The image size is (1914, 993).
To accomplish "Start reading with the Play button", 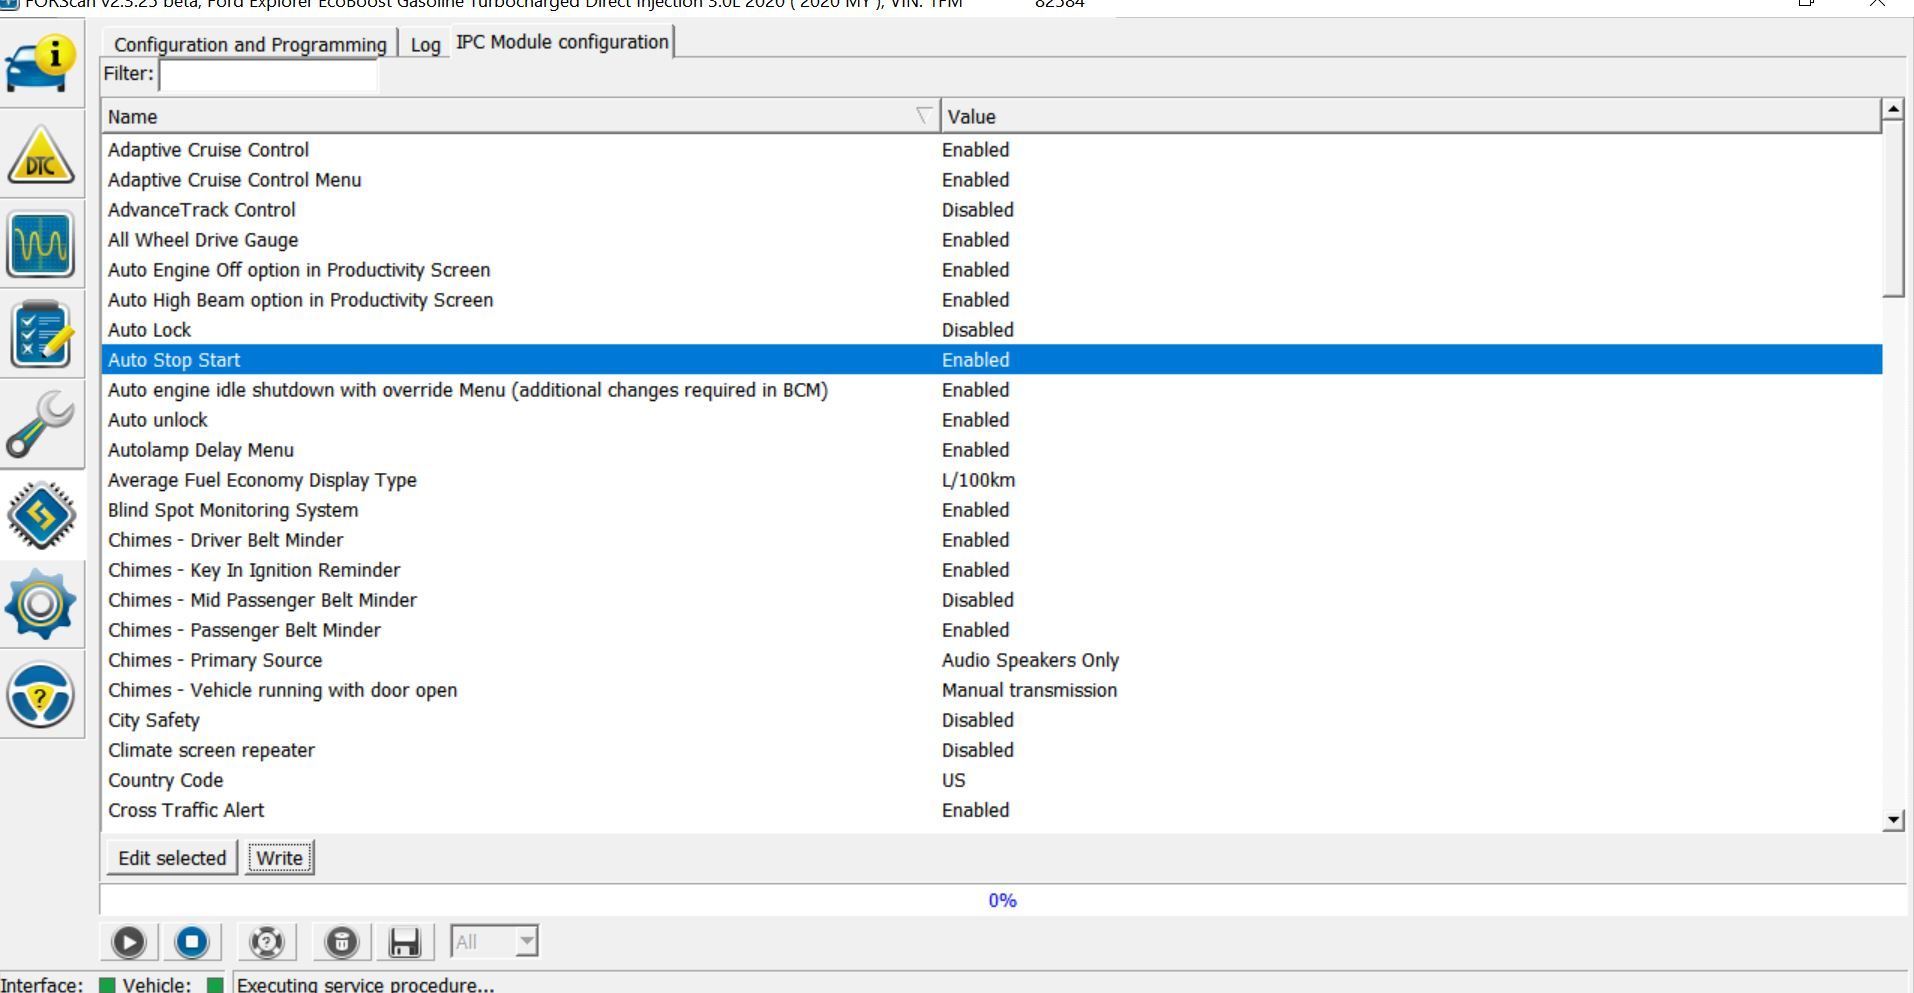I will pyautogui.click(x=127, y=940).
